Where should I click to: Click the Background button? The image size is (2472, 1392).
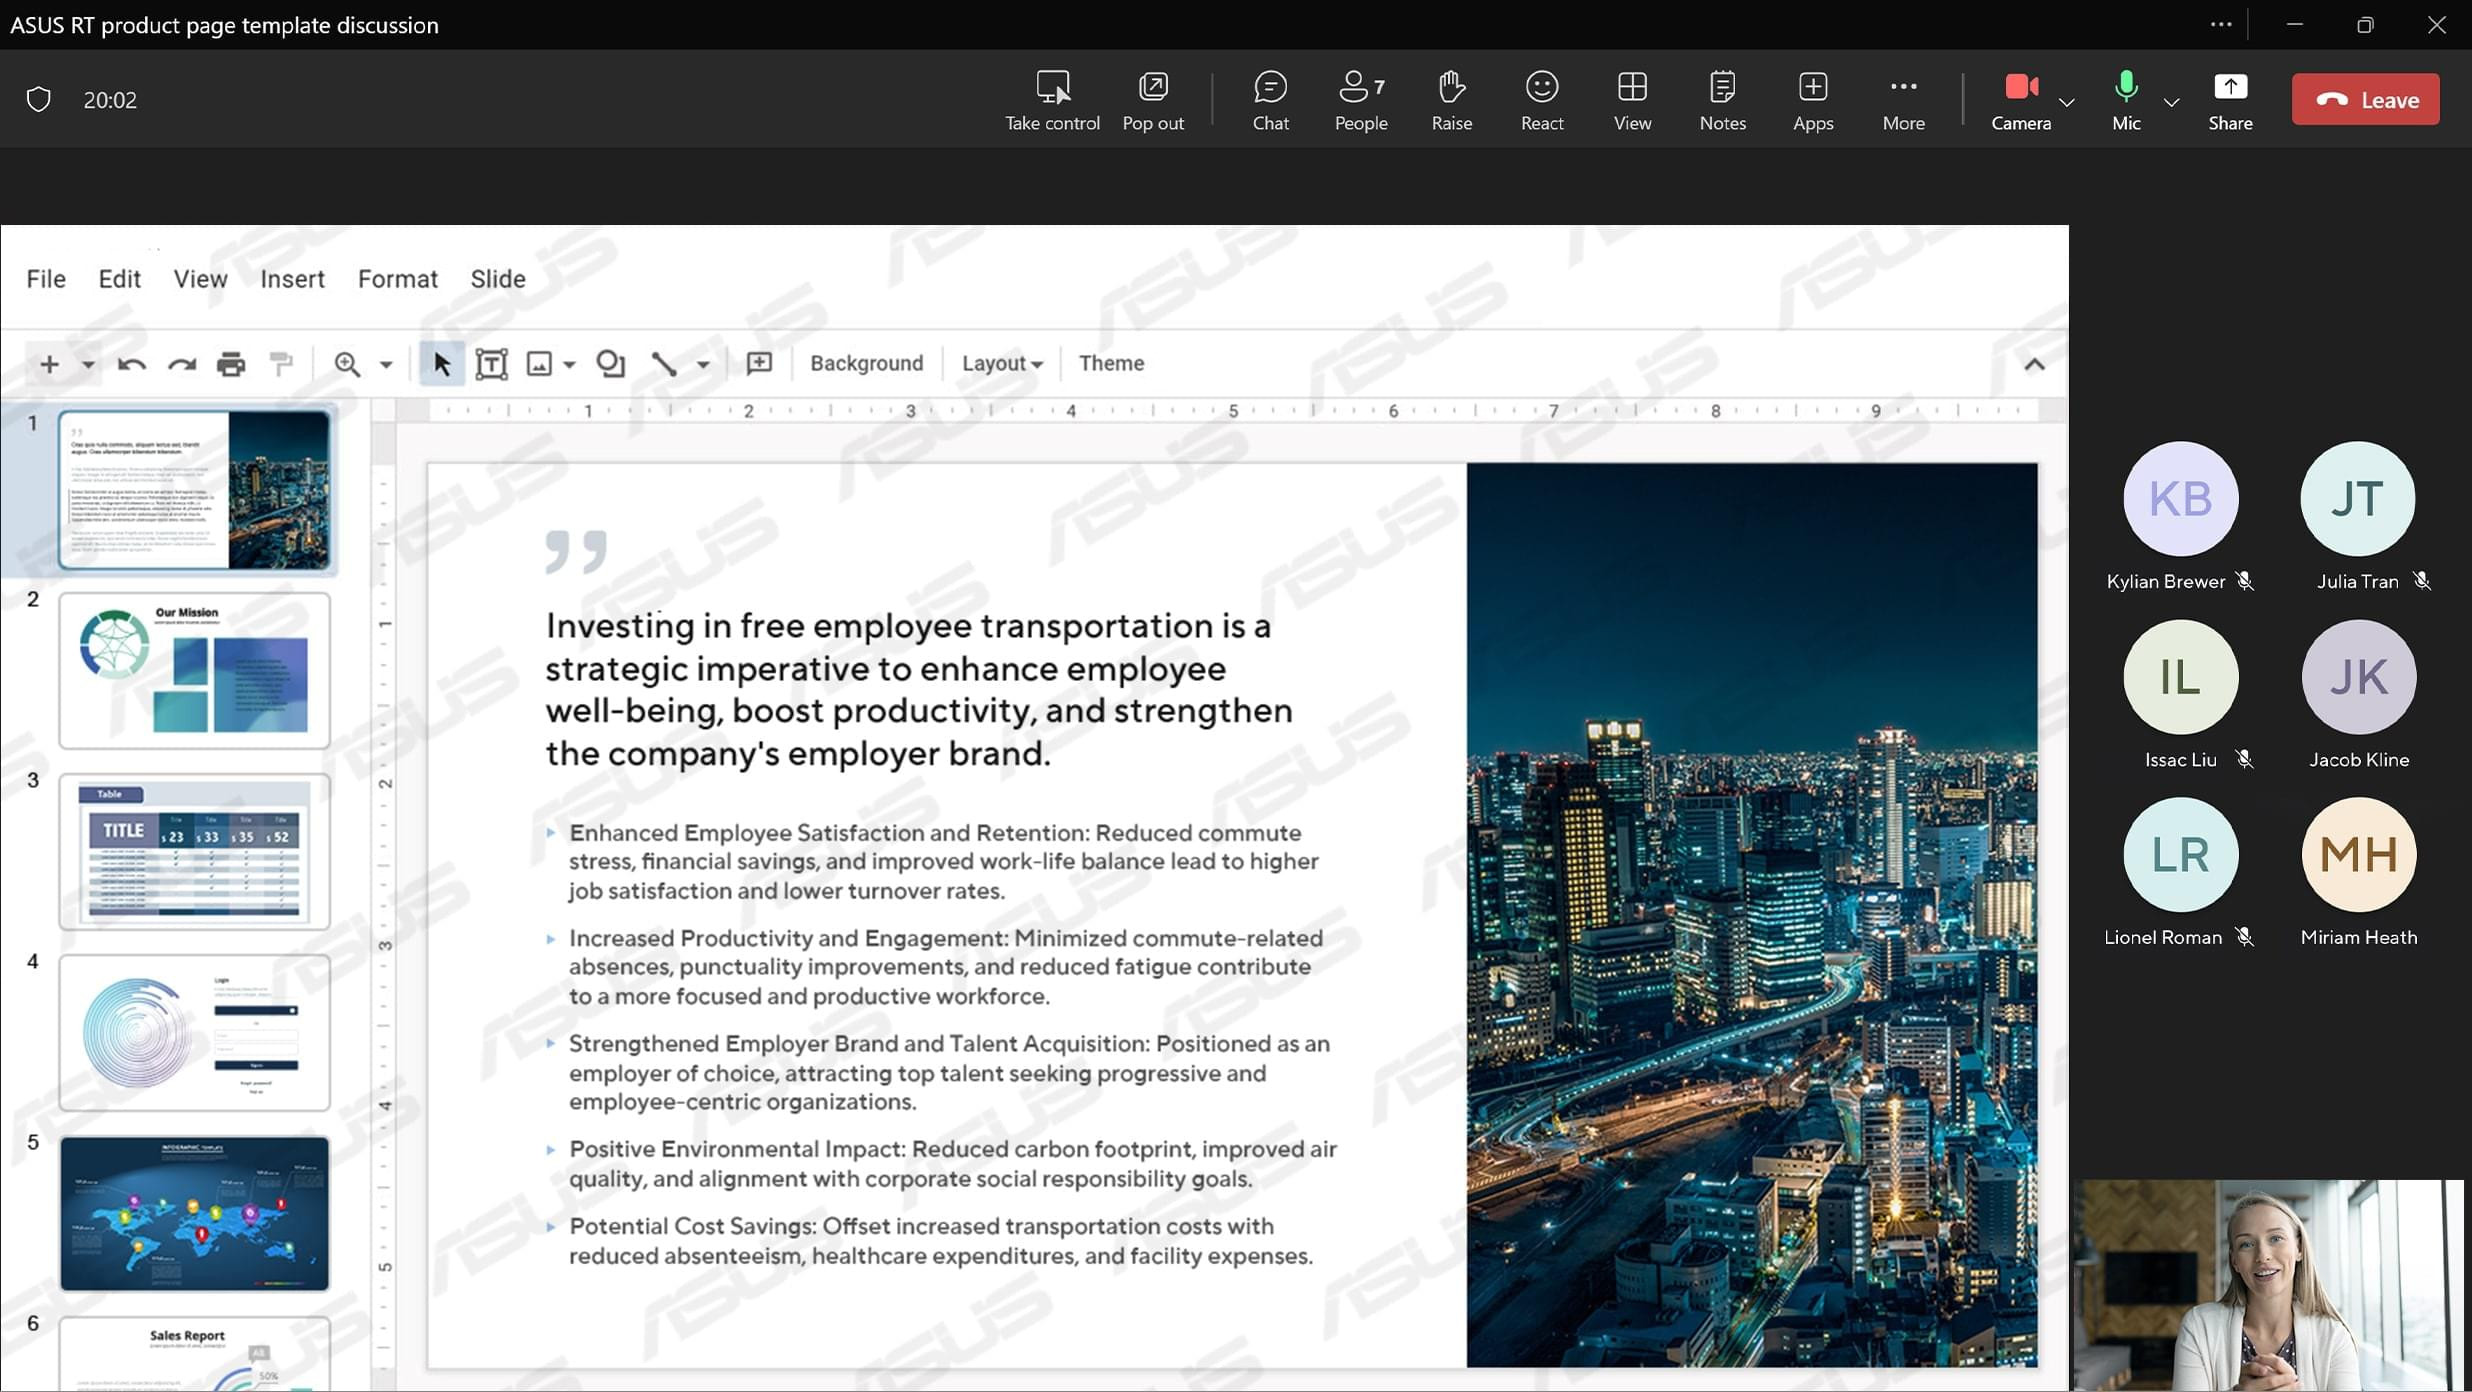pyautogui.click(x=866, y=364)
